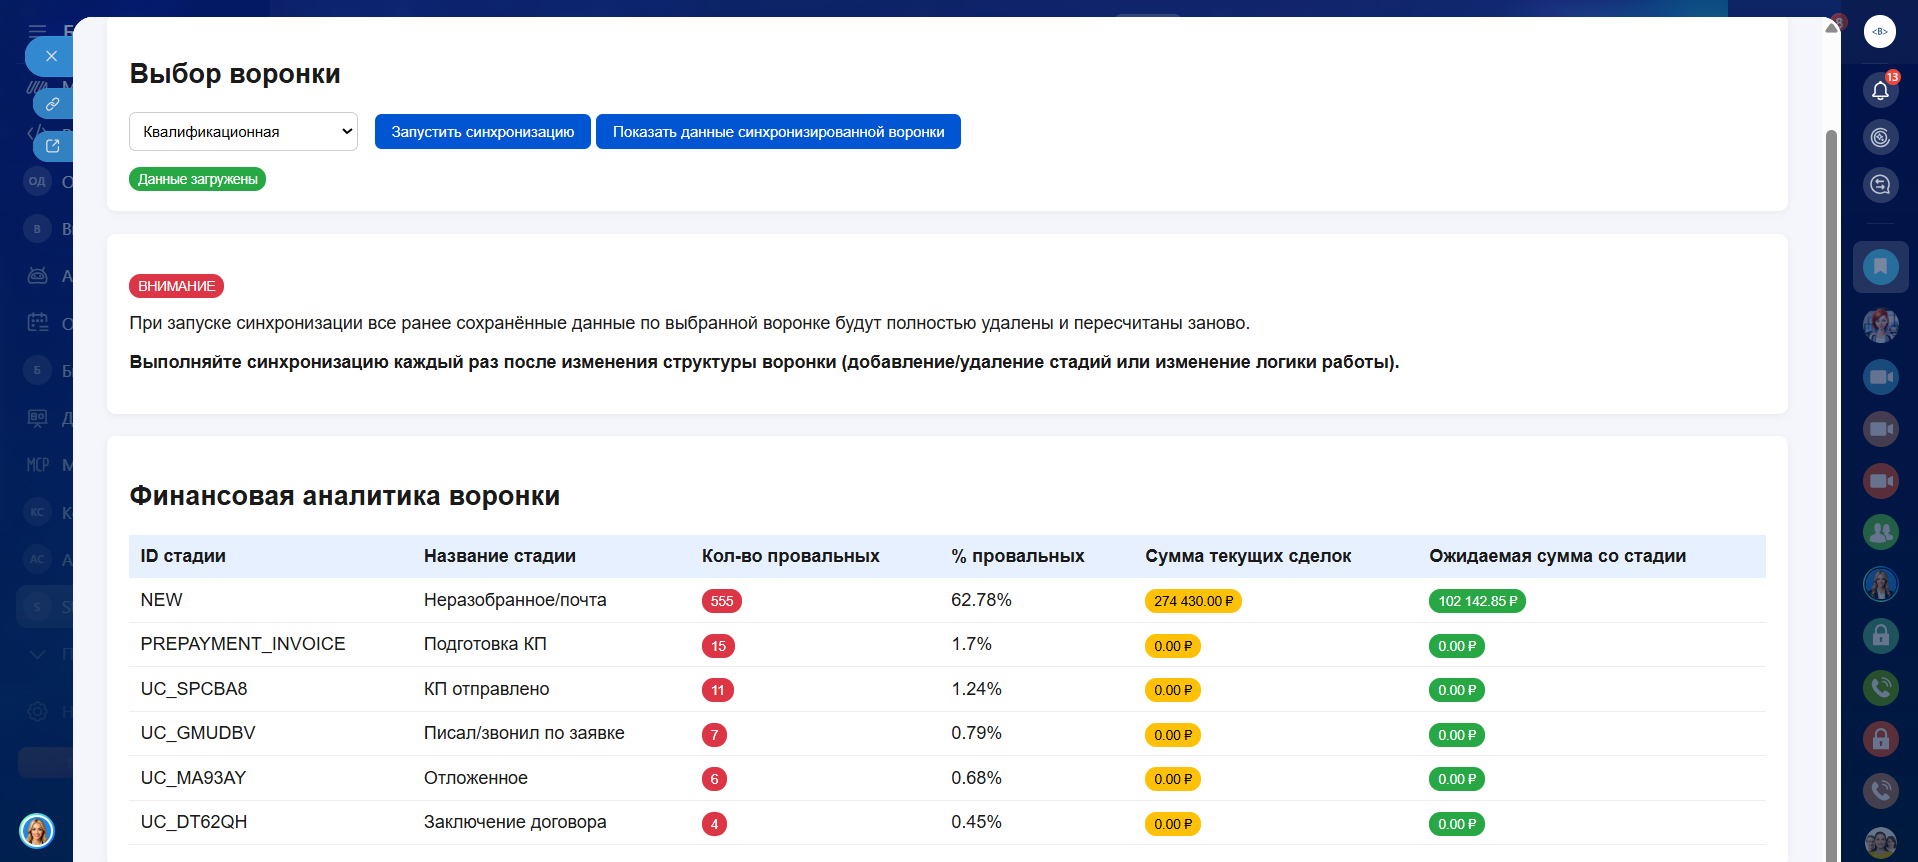Open the user profile avatar at bottom left
Viewport: 1918px width, 862px height.
(37, 830)
